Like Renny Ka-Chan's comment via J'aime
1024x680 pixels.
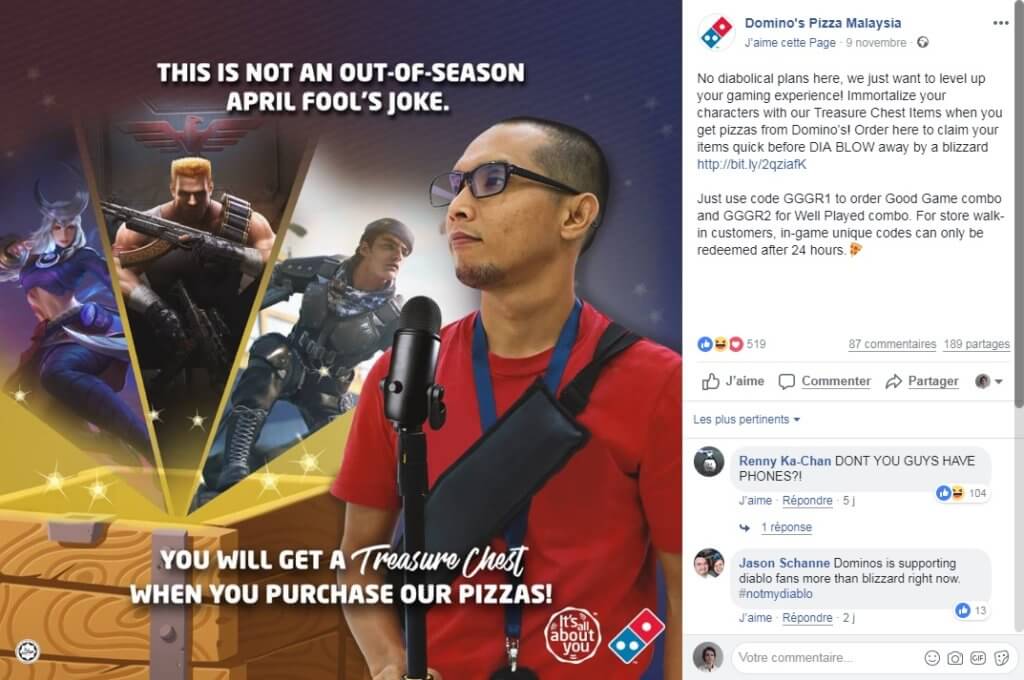(x=755, y=501)
